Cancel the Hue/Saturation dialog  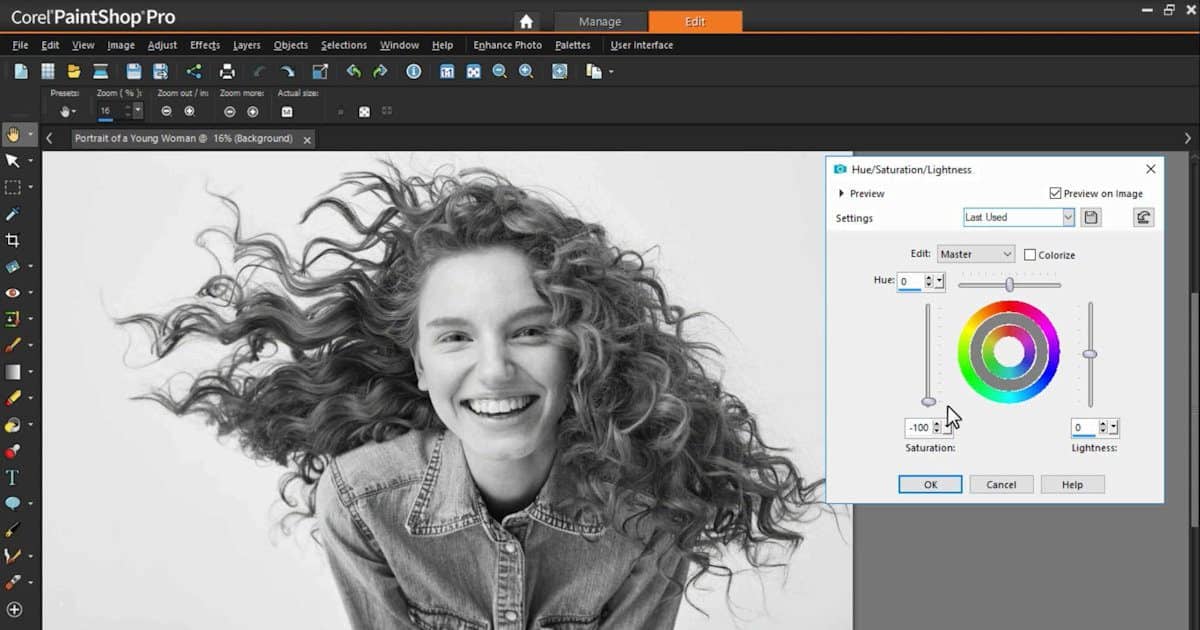click(1001, 484)
